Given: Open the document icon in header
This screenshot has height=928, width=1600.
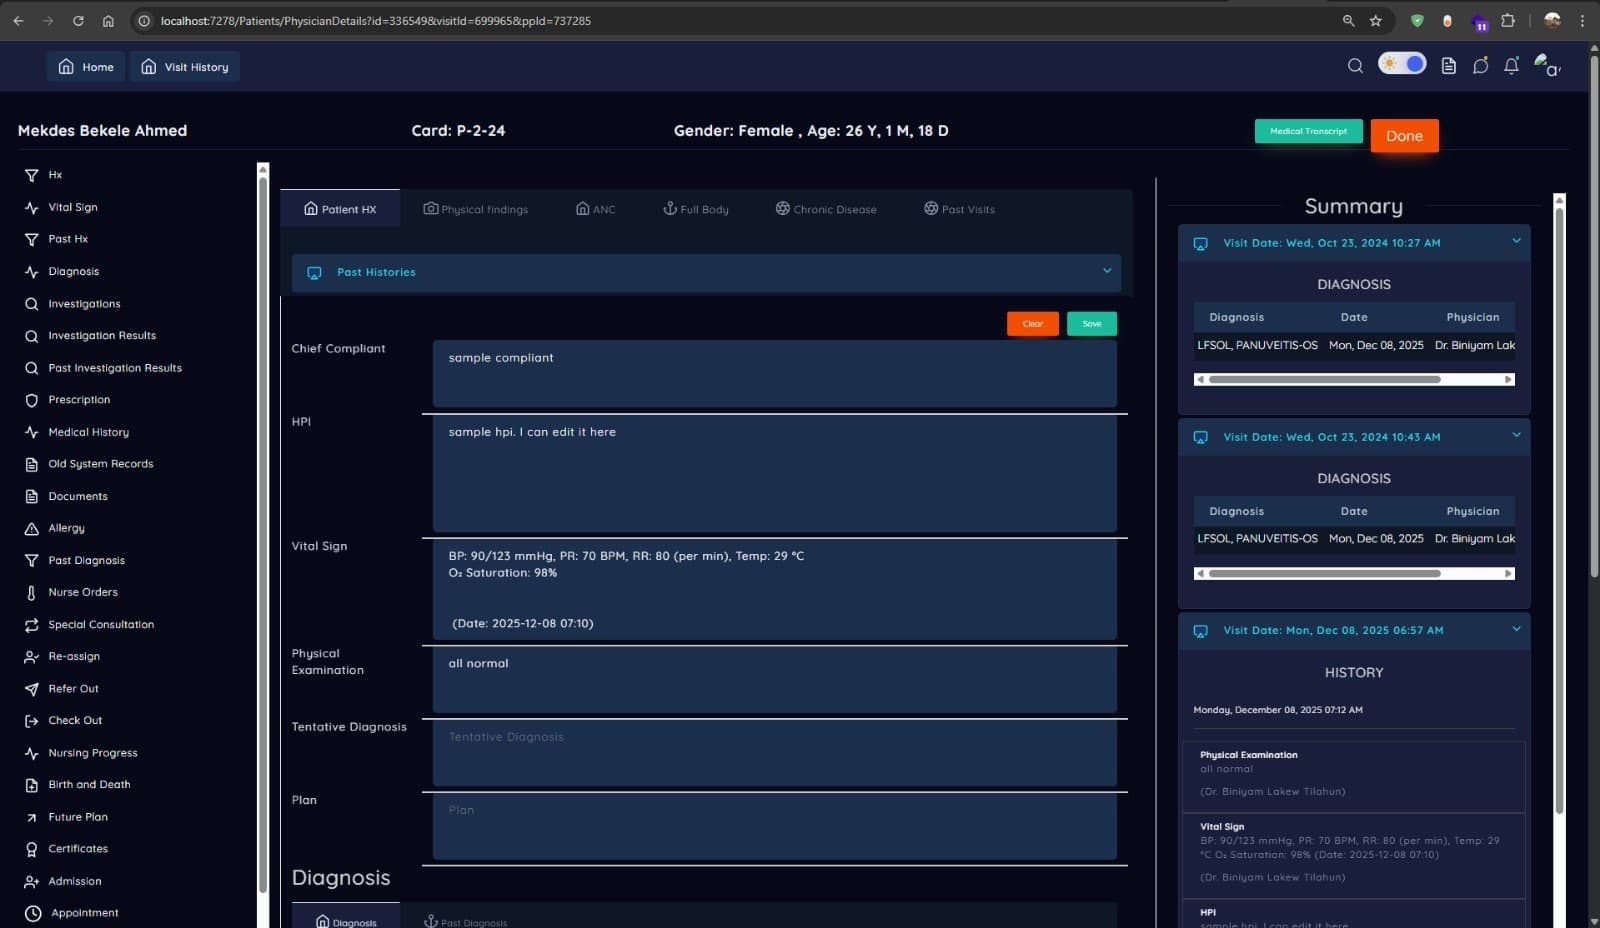Looking at the screenshot, I should 1448,66.
